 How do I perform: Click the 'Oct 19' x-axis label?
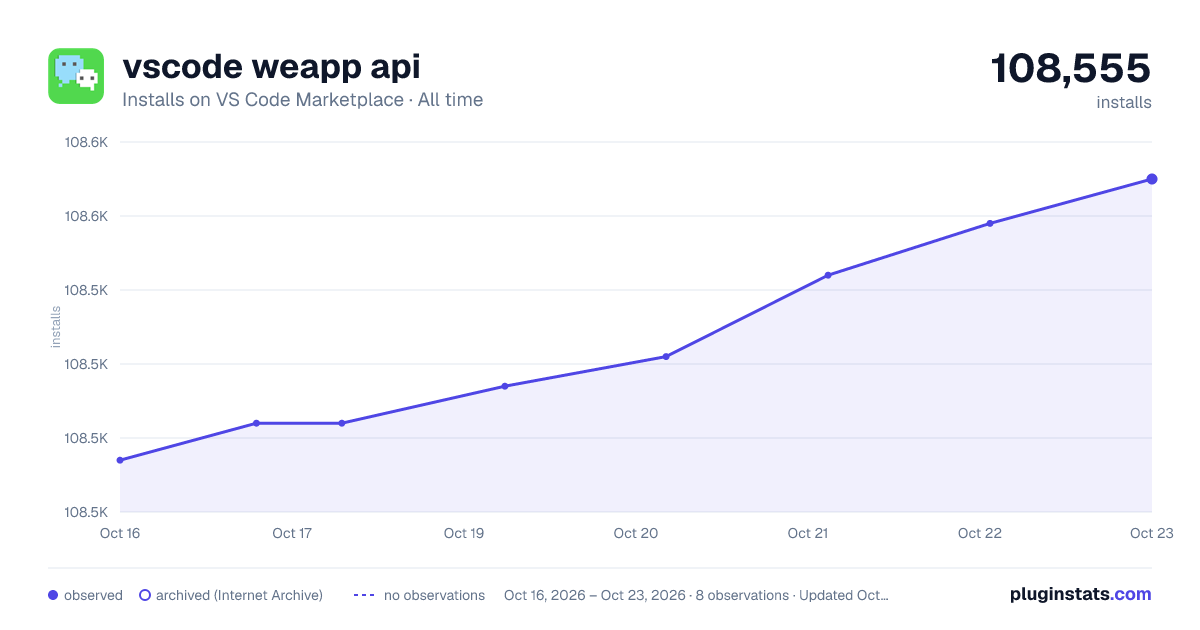click(464, 533)
